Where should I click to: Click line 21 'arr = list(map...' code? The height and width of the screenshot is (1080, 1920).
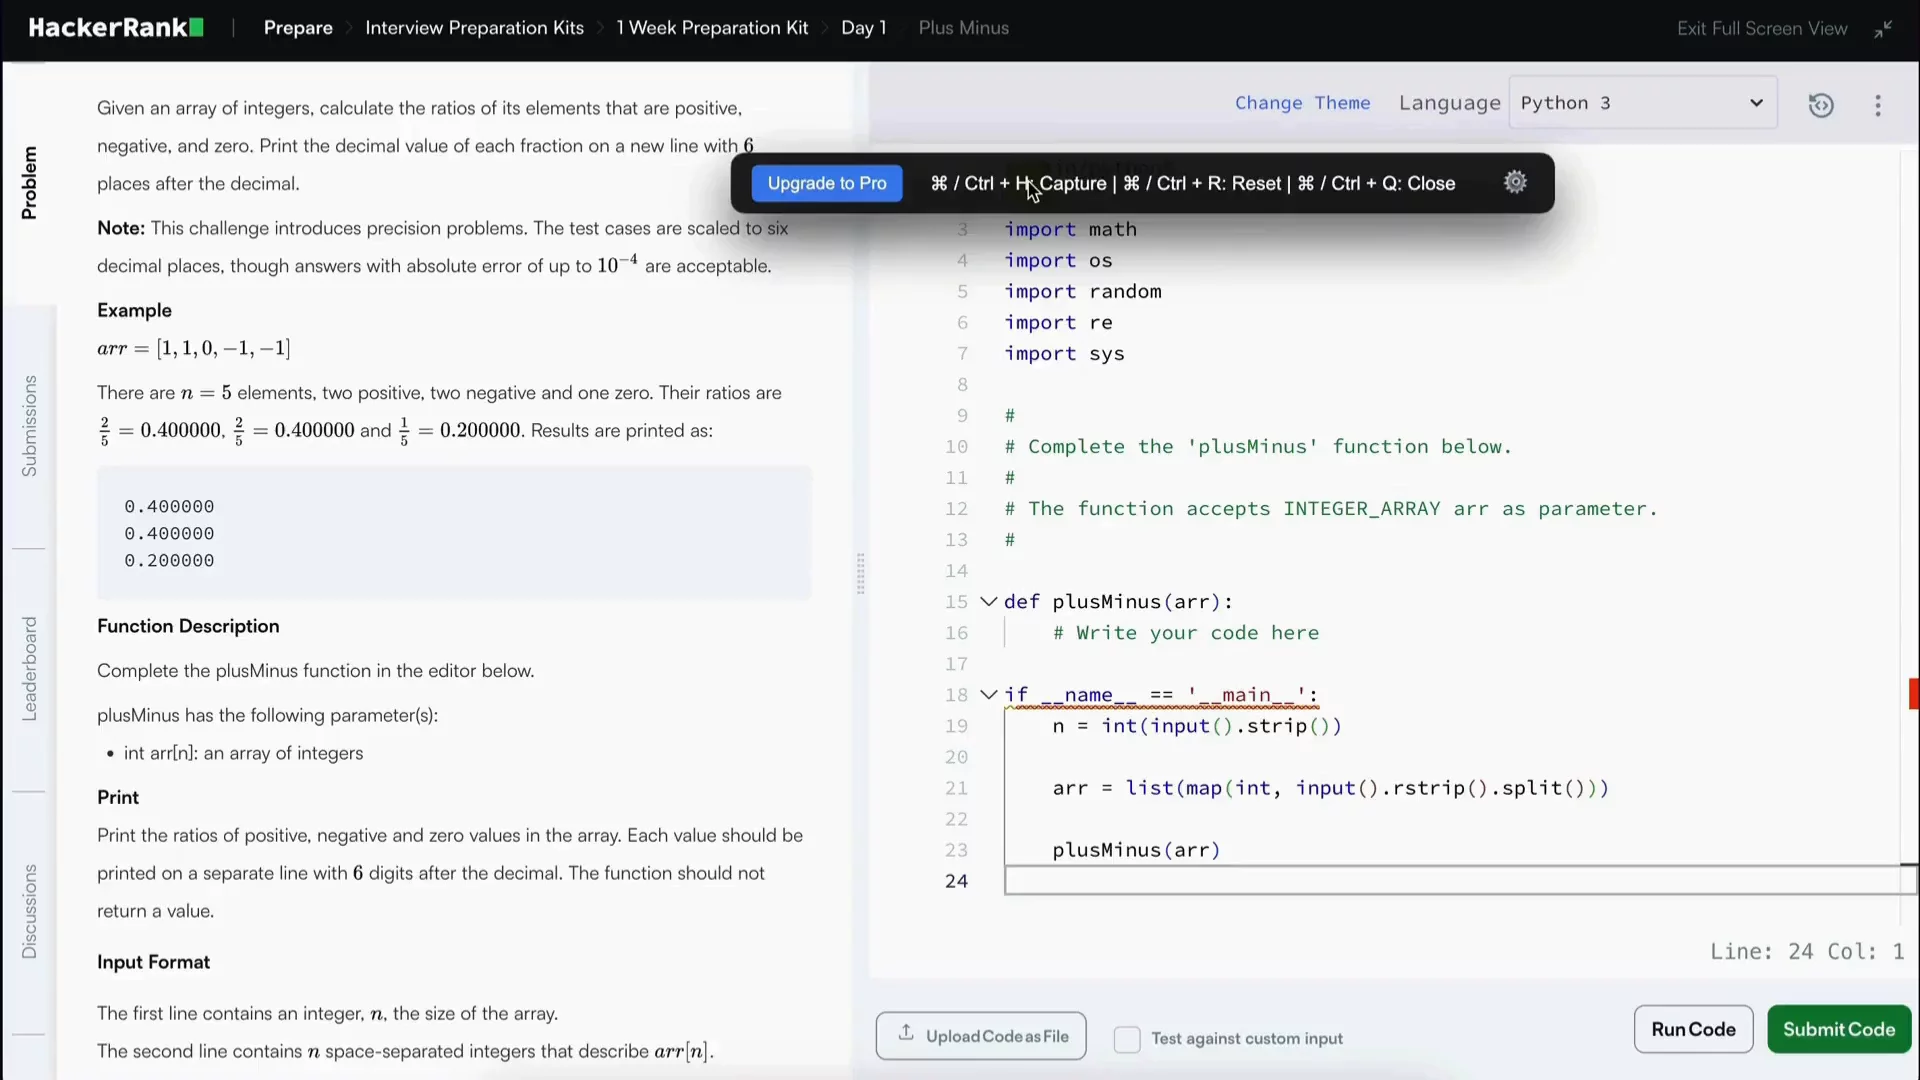[x=1330, y=788]
